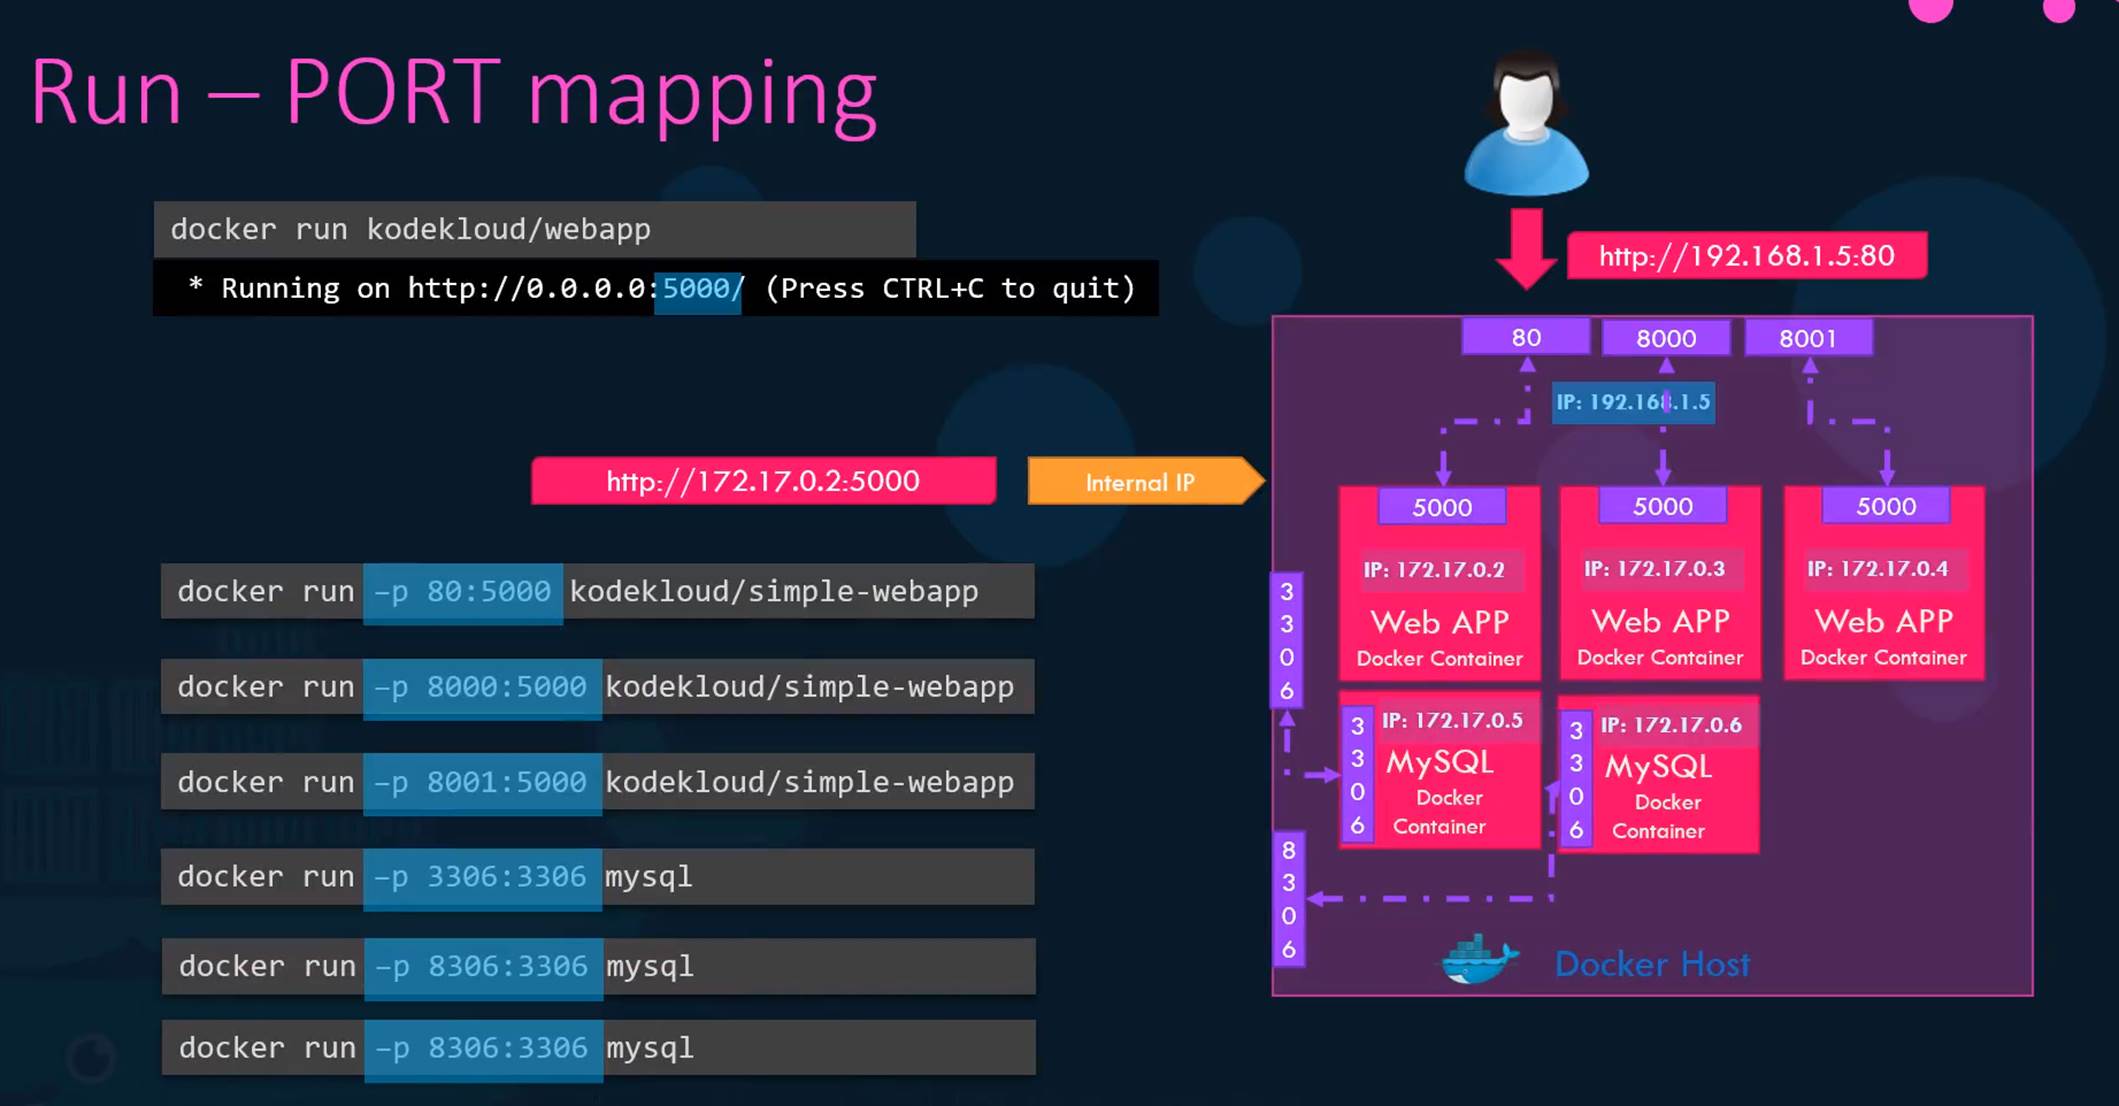
Task: Click the user avatar icon
Action: [1526, 122]
